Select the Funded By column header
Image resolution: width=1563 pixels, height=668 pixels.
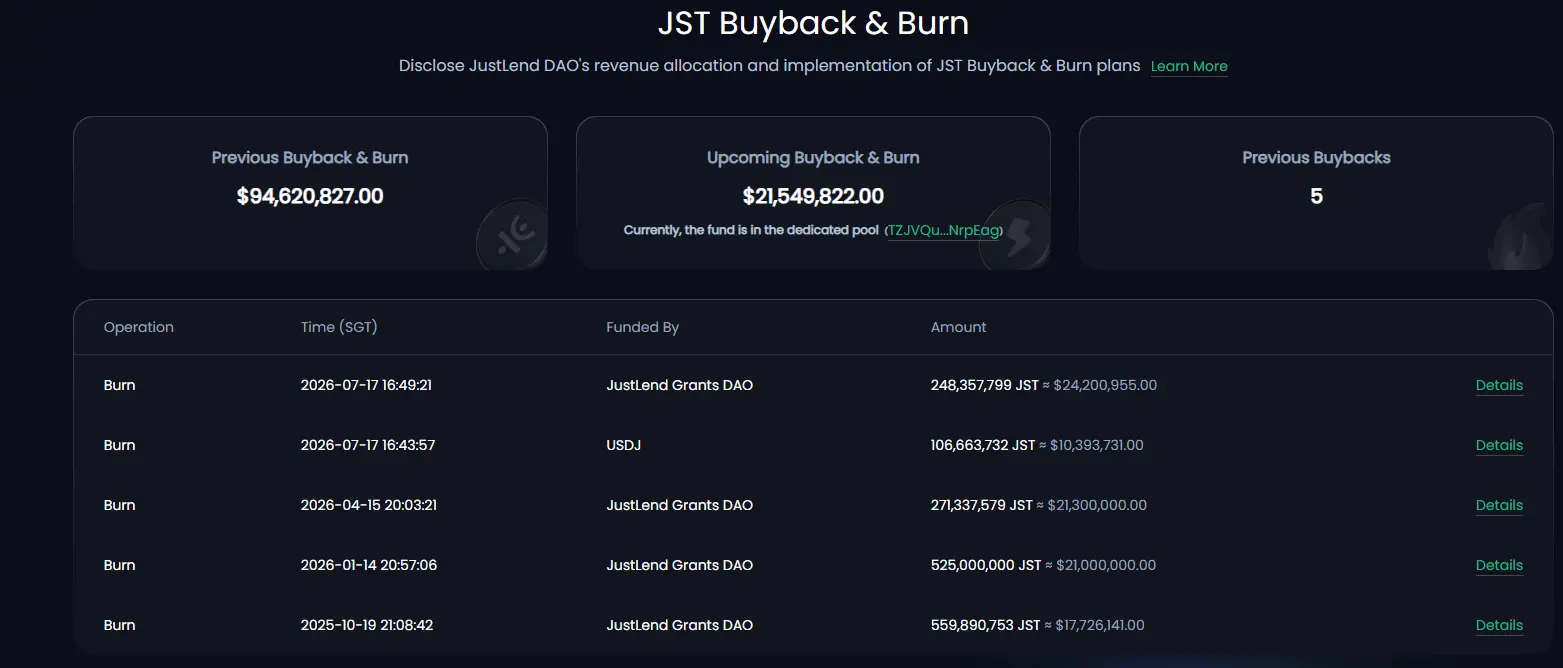(643, 327)
